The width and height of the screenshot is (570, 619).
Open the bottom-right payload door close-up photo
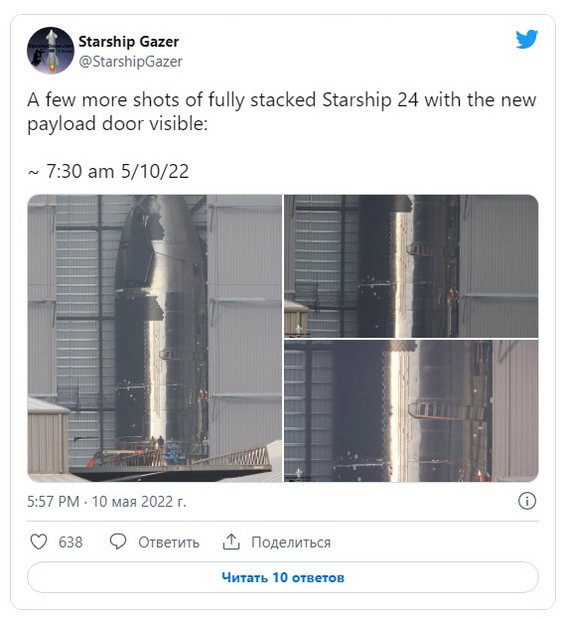411,411
